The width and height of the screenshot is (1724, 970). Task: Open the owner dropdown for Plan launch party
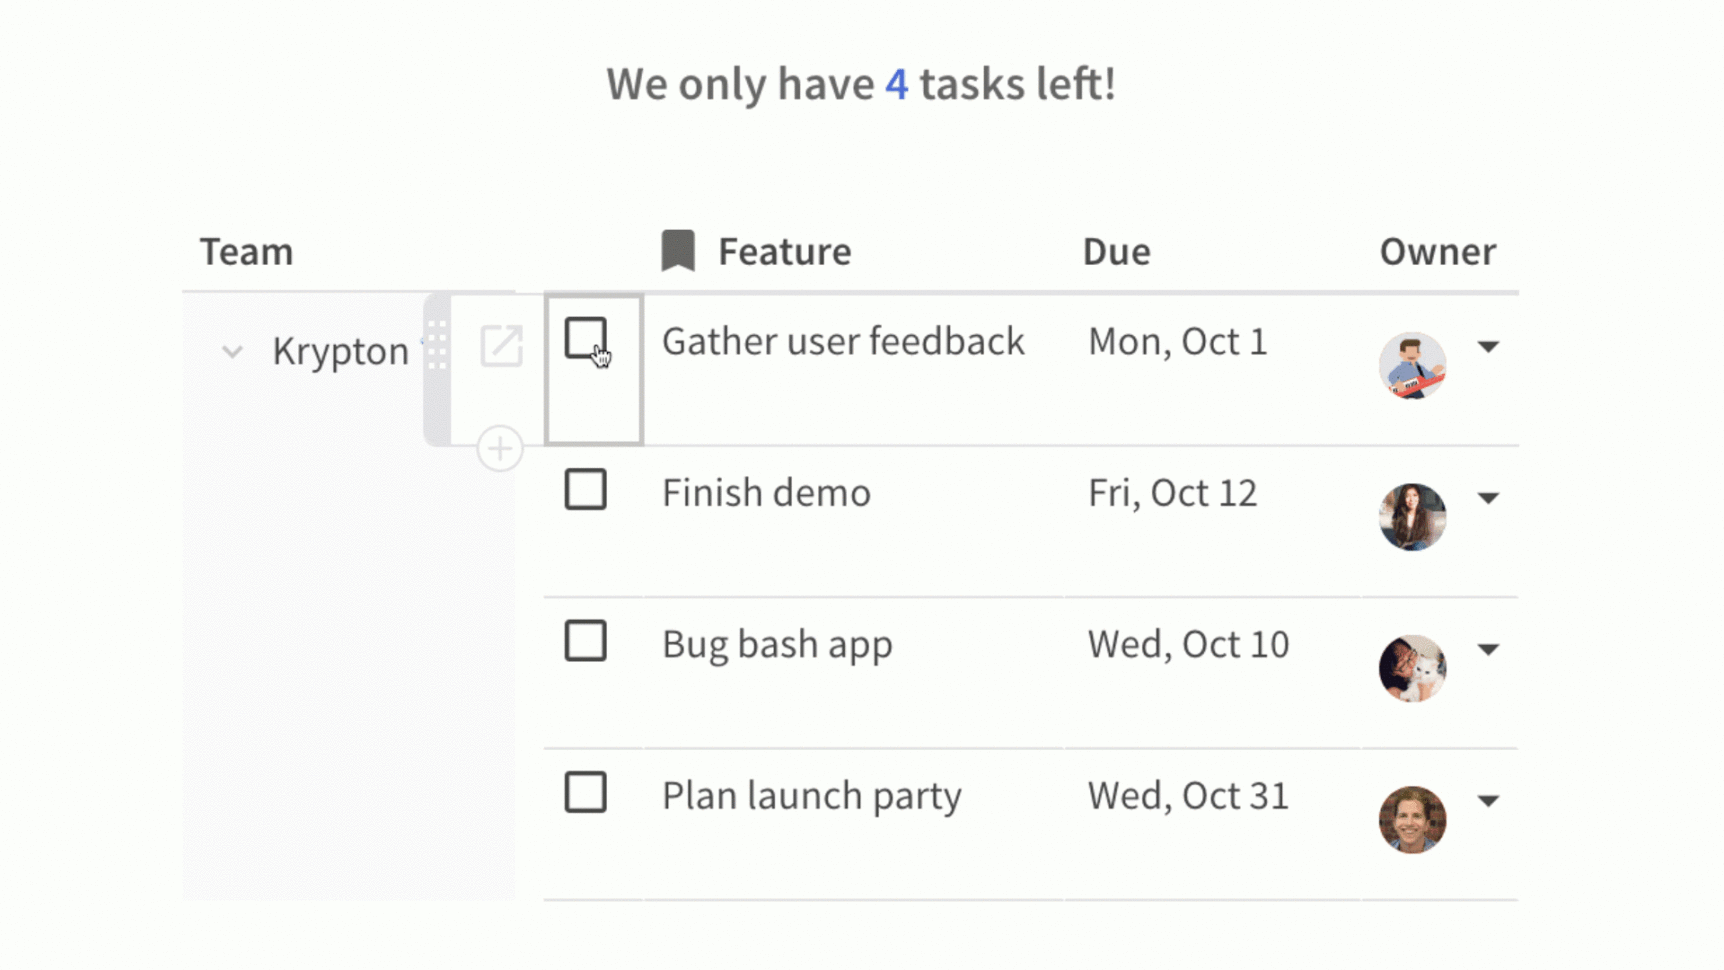coord(1489,801)
